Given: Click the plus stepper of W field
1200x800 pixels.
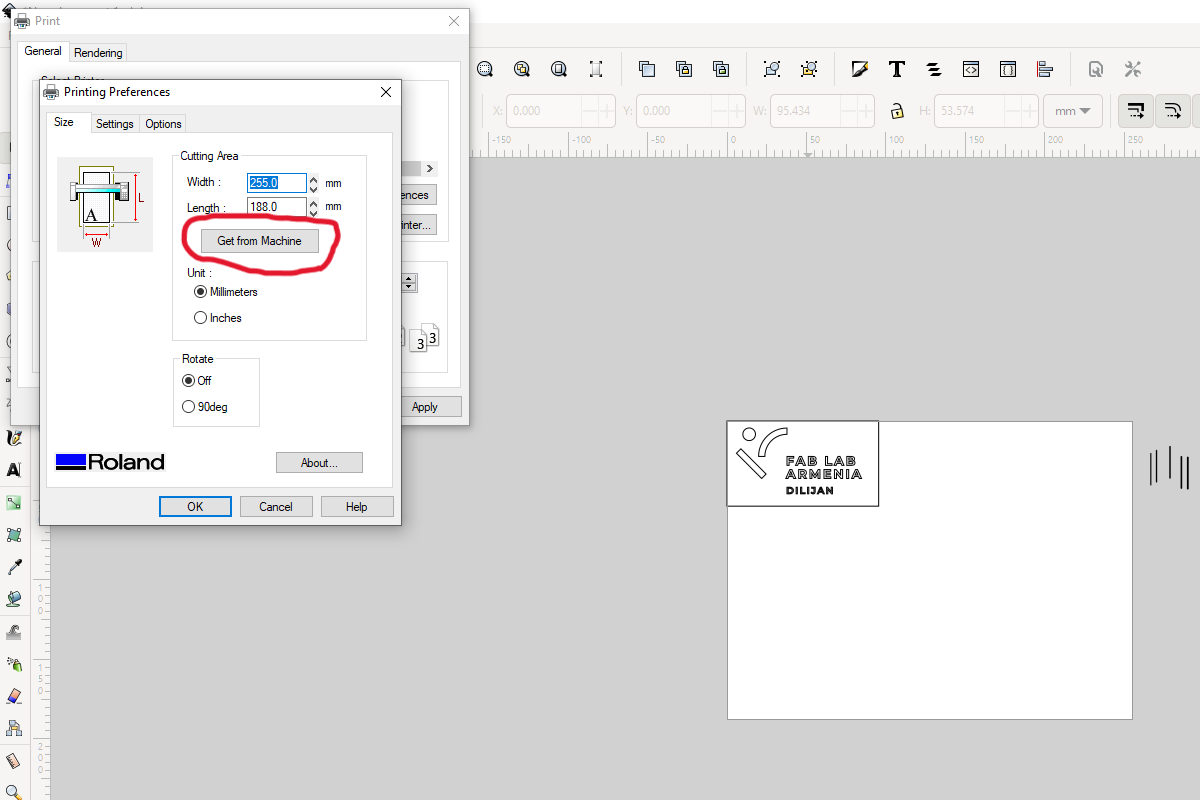Looking at the screenshot, I should (x=865, y=111).
